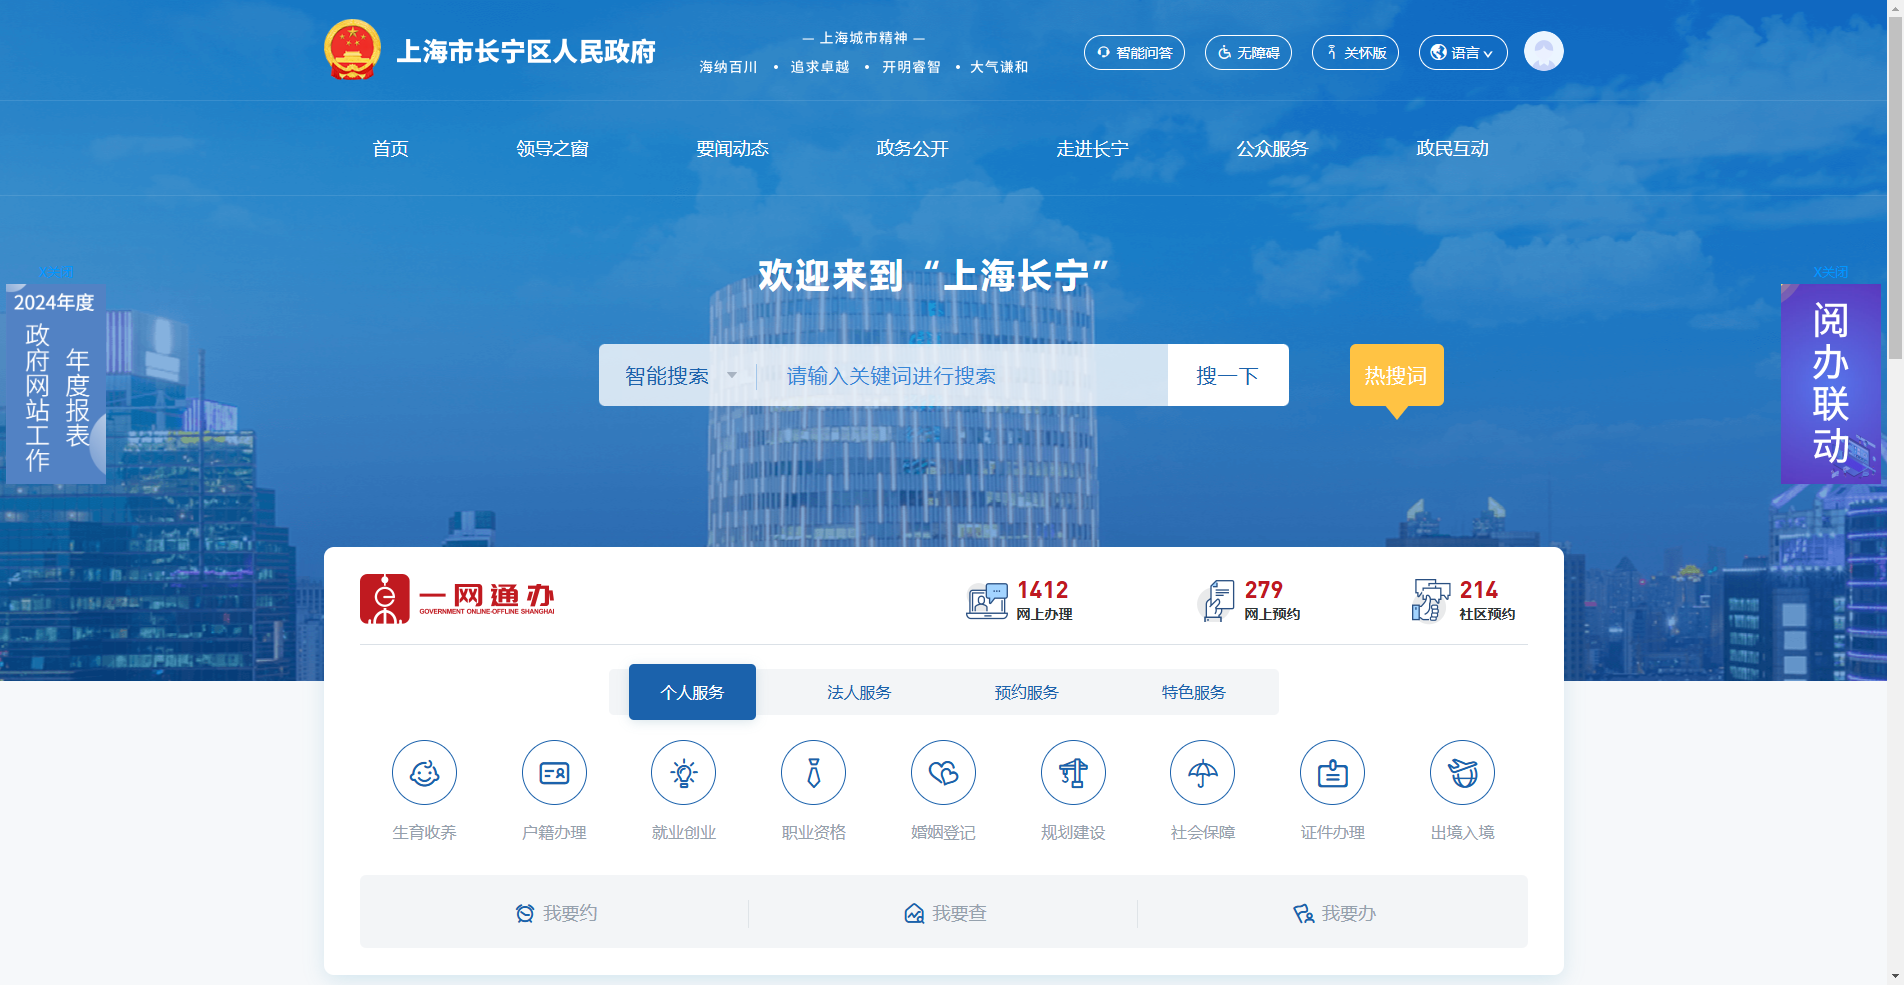Click the 搜一下 search button

[1227, 375]
